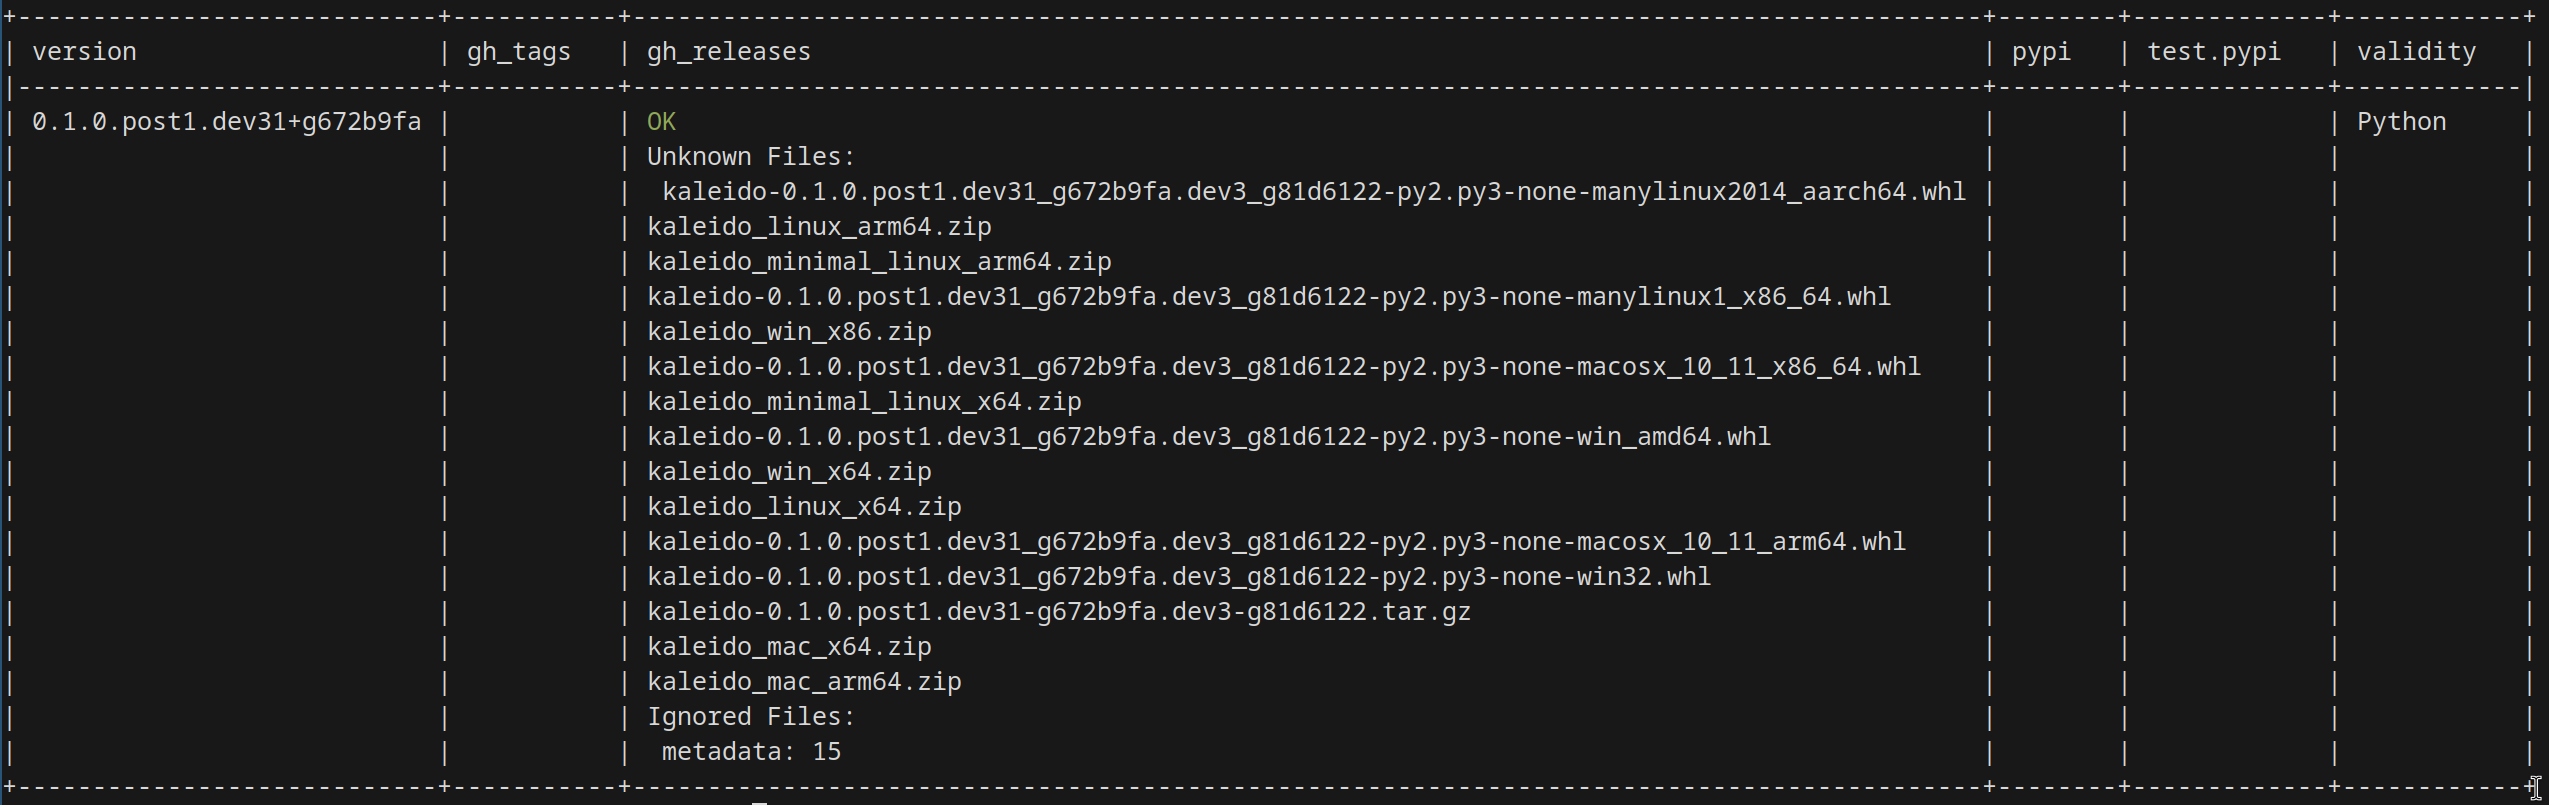Image resolution: width=2549 pixels, height=805 pixels.
Task: Click the win_amd64.whl wheel filename
Action: tap(1208, 437)
